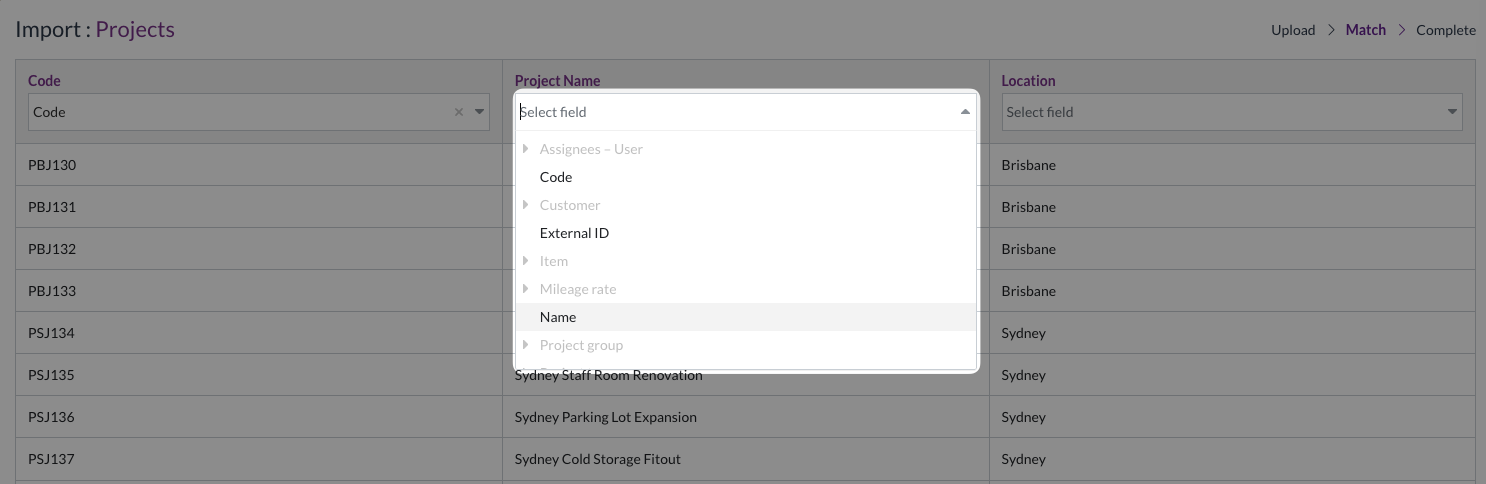Collapse the Project Name field dropdown
1486x484 pixels.
[x=964, y=112]
